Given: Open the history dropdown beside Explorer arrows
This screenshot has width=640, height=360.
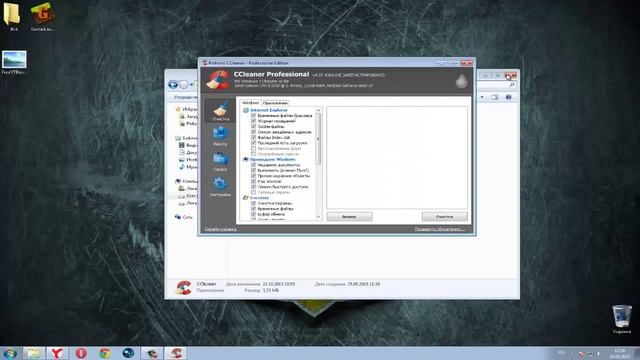Looking at the screenshot, I should [x=191, y=85].
